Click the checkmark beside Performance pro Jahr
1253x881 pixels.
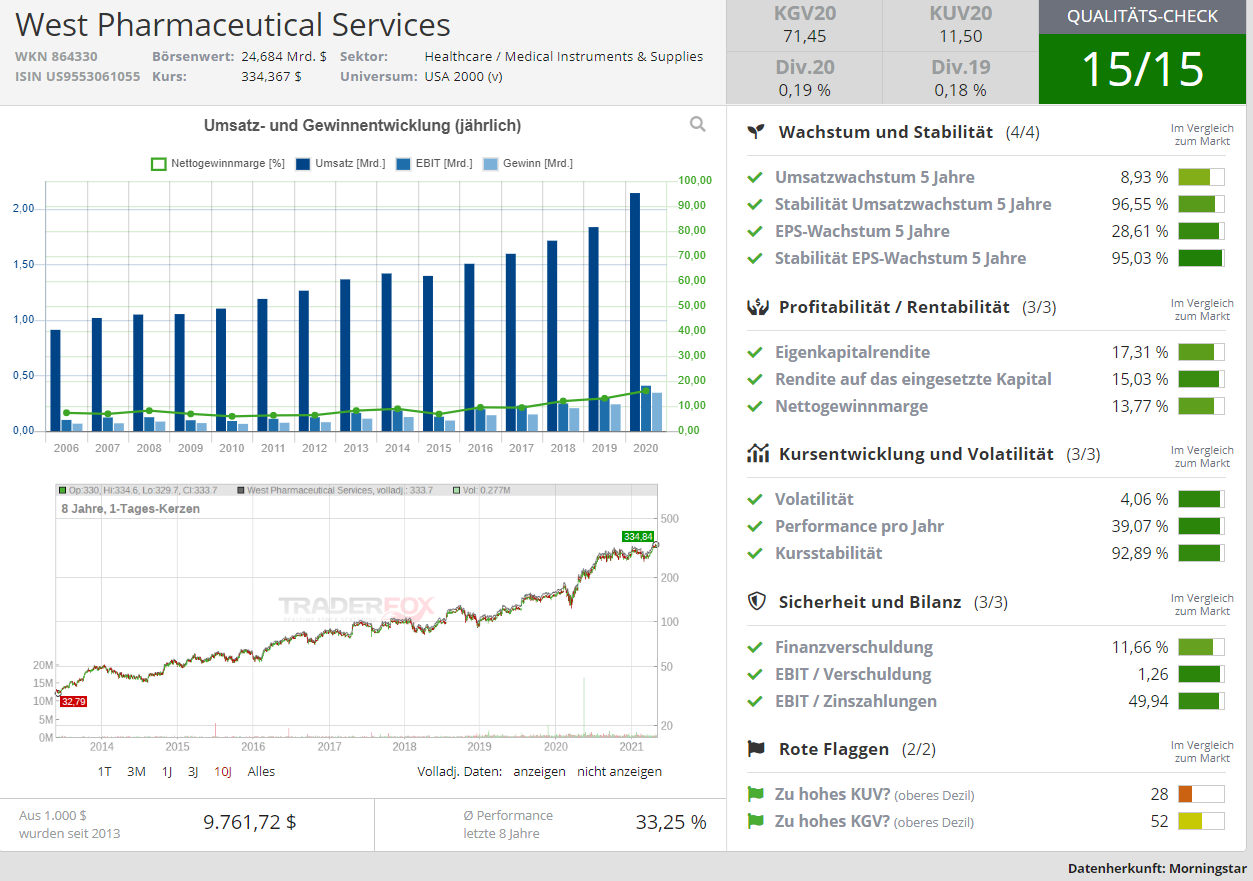[x=756, y=526]
